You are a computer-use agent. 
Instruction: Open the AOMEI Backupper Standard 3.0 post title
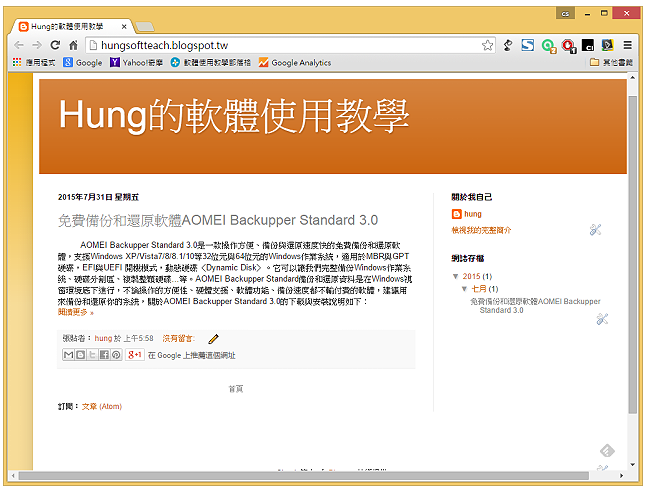coord(218,220)
